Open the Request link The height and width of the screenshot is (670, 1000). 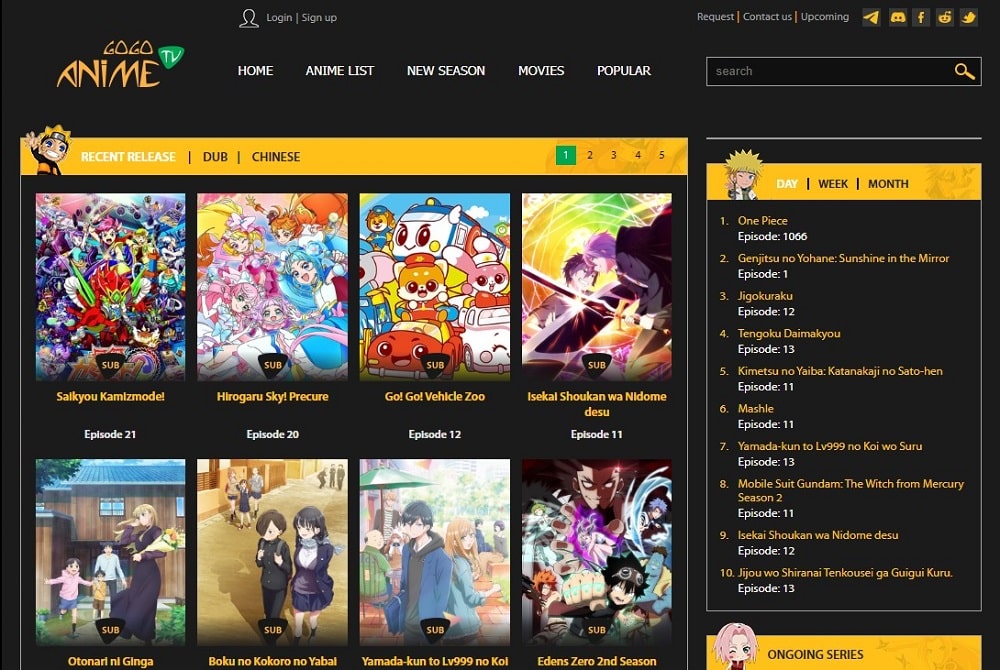tap(716, 17)
